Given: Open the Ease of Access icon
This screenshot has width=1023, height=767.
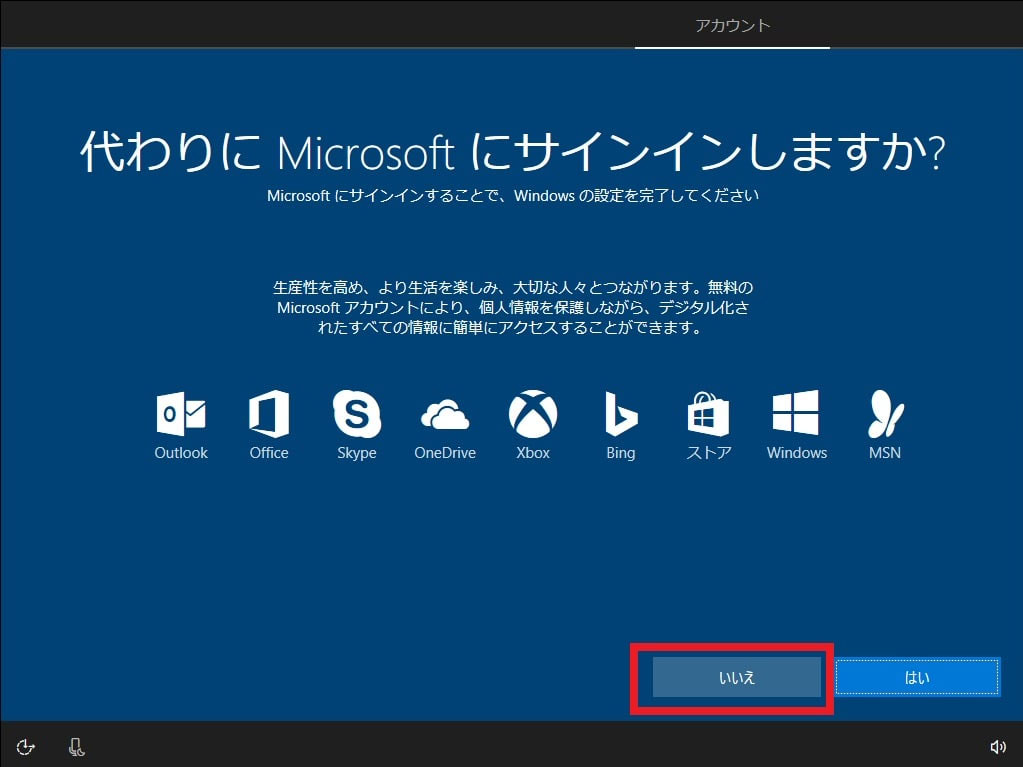Looking at the screenshot, I should (x=25, y=747).
